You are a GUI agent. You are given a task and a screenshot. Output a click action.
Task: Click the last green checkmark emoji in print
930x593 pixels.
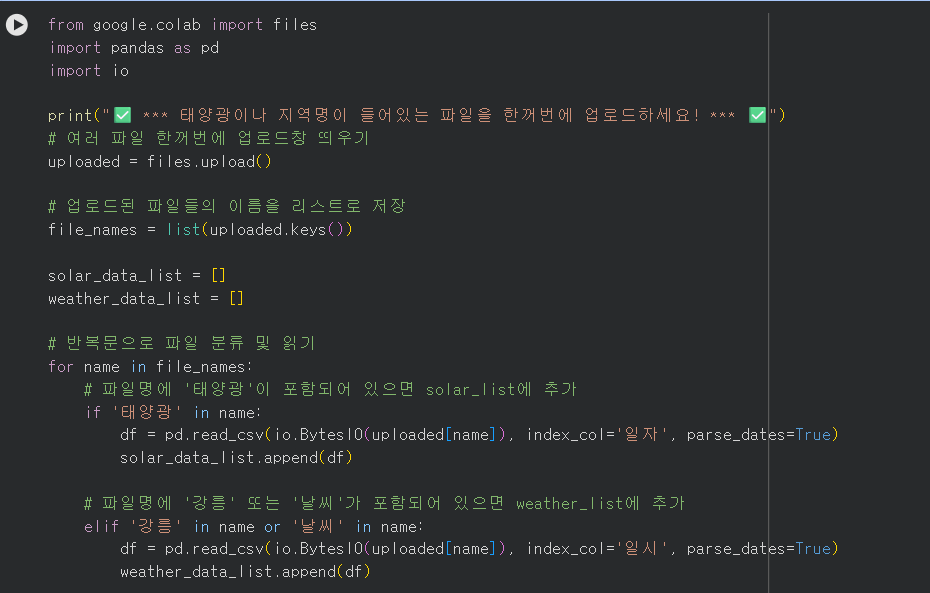pos(757,115)
